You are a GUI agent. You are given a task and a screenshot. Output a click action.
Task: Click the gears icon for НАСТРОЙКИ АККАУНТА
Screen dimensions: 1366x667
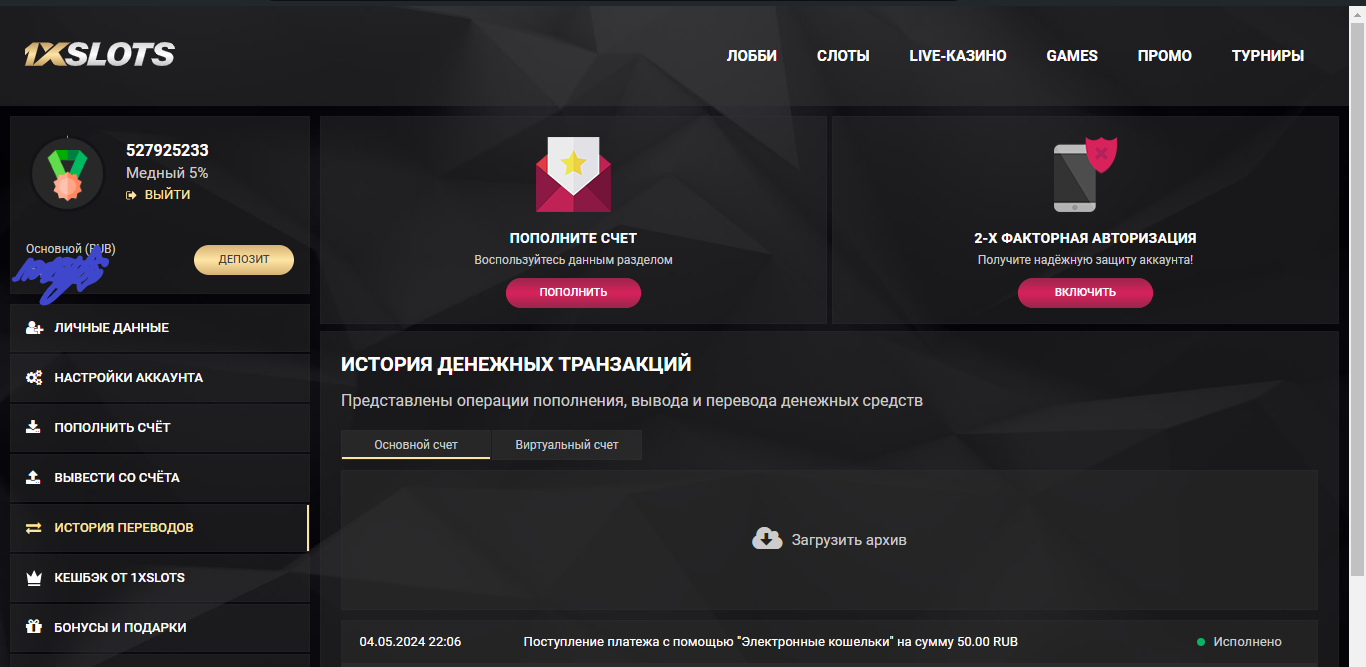(34, 378)
